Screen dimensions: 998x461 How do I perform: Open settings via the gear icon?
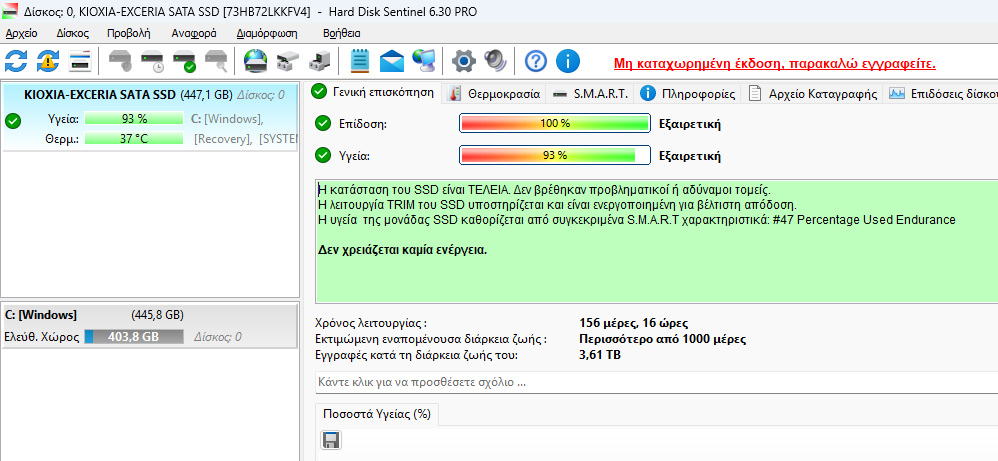click(464, 61)
